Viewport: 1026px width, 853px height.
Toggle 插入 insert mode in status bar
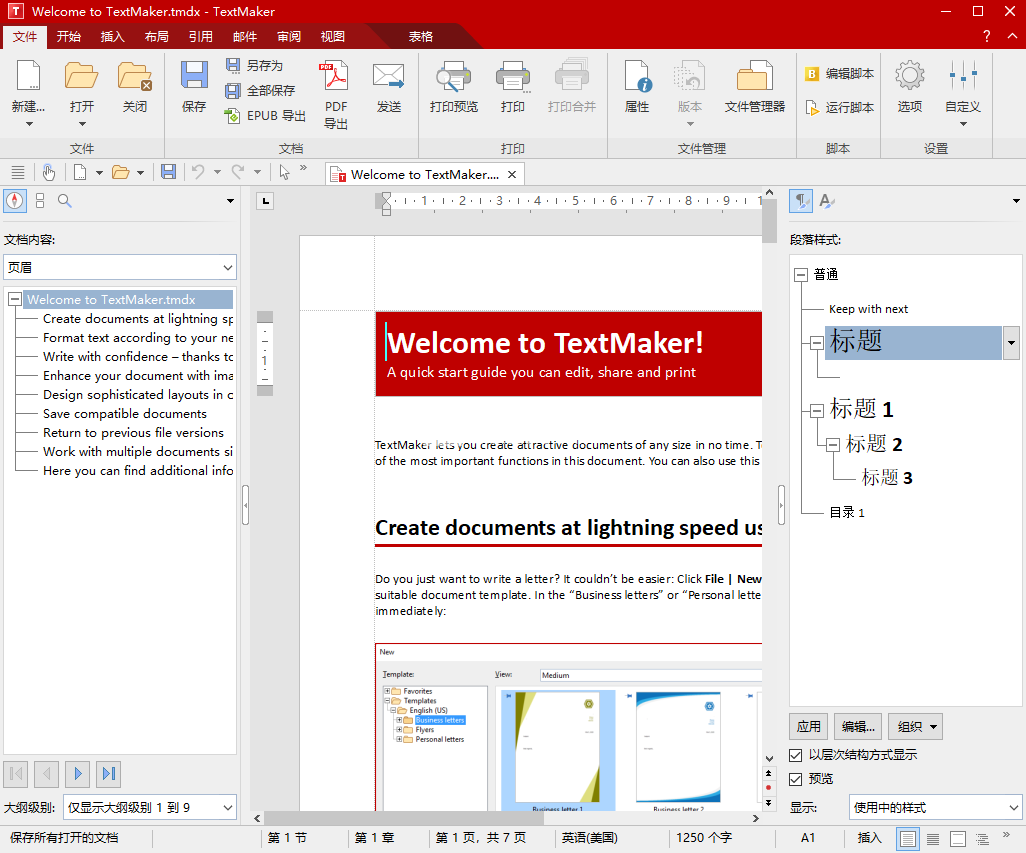coord(870,837)
